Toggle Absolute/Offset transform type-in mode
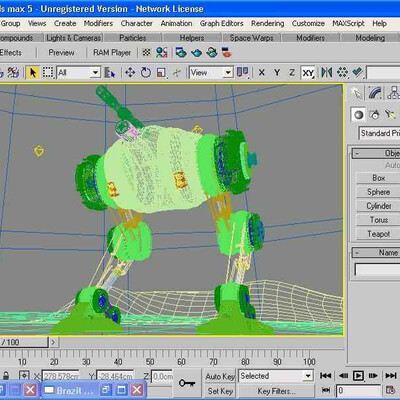Image resolution: width=400 pixels, height=400 pixels. tap(24, 376)
